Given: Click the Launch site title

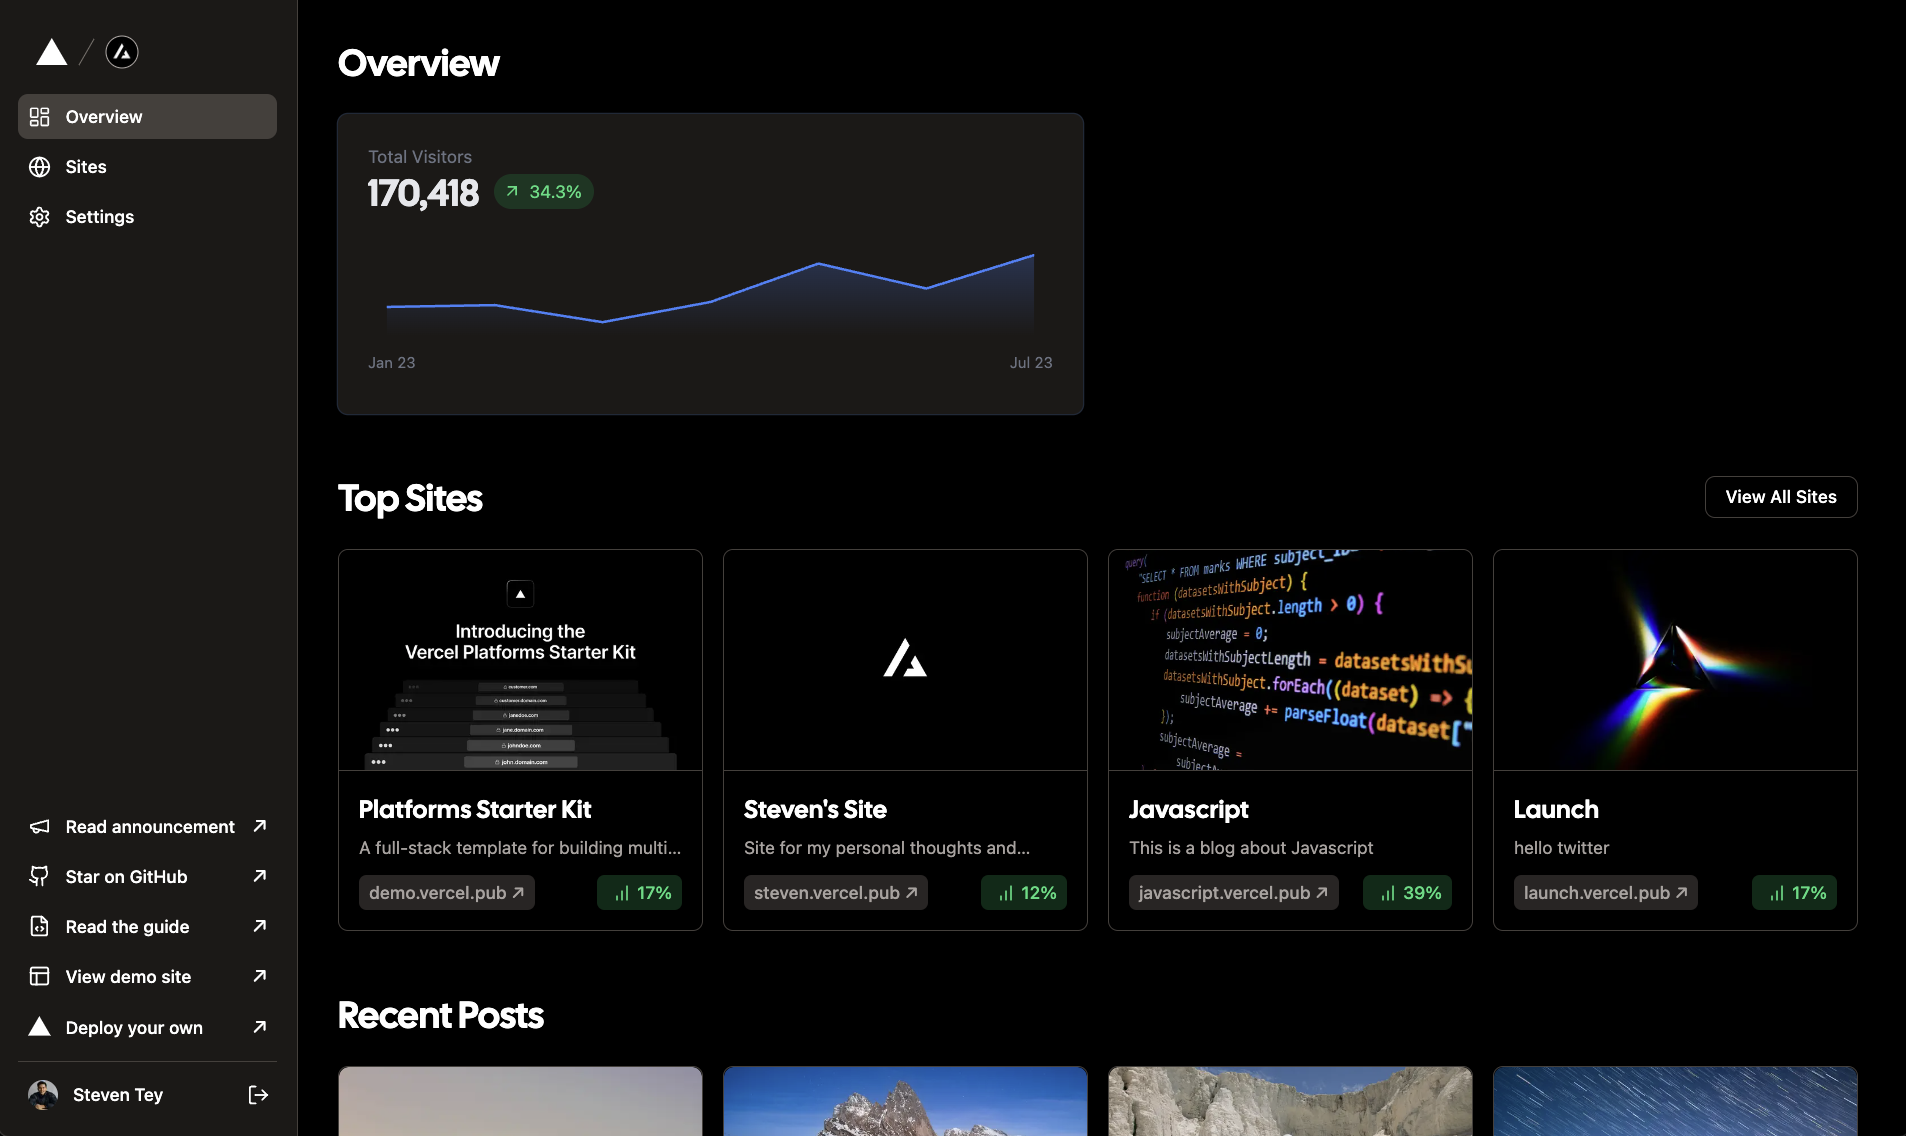Looking at the screenshot, I should pos(1556,809).
